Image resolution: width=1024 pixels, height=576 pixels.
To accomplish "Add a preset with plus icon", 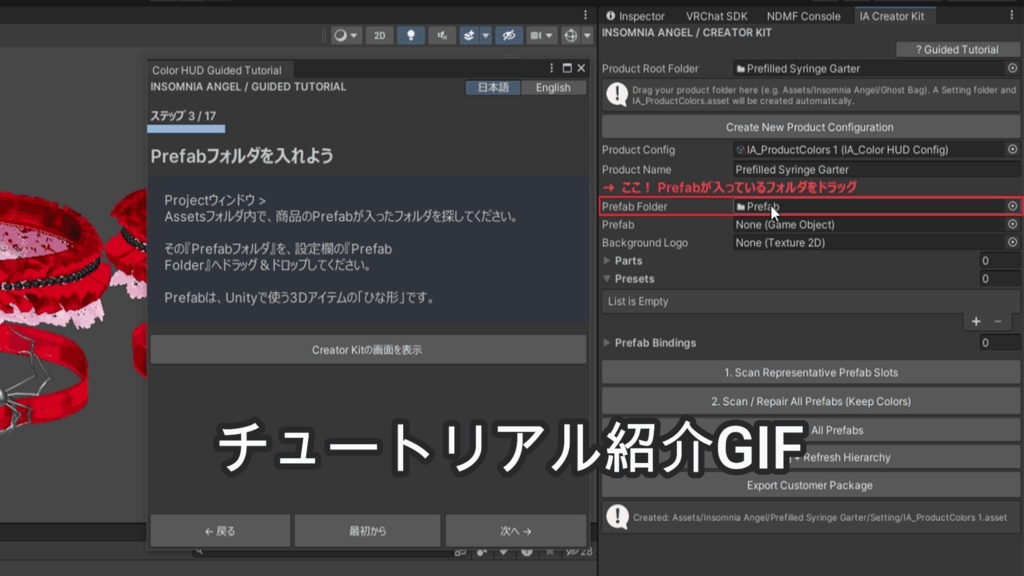I will (976, 321).
